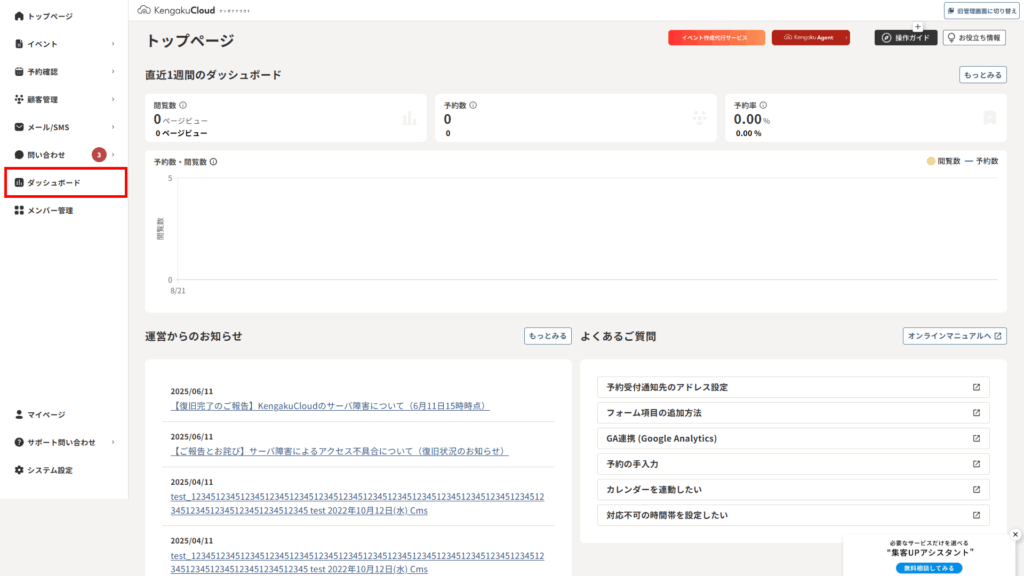Expand the サポート問い合わせ submenu
1024x576 pixels.
point(113,442)
